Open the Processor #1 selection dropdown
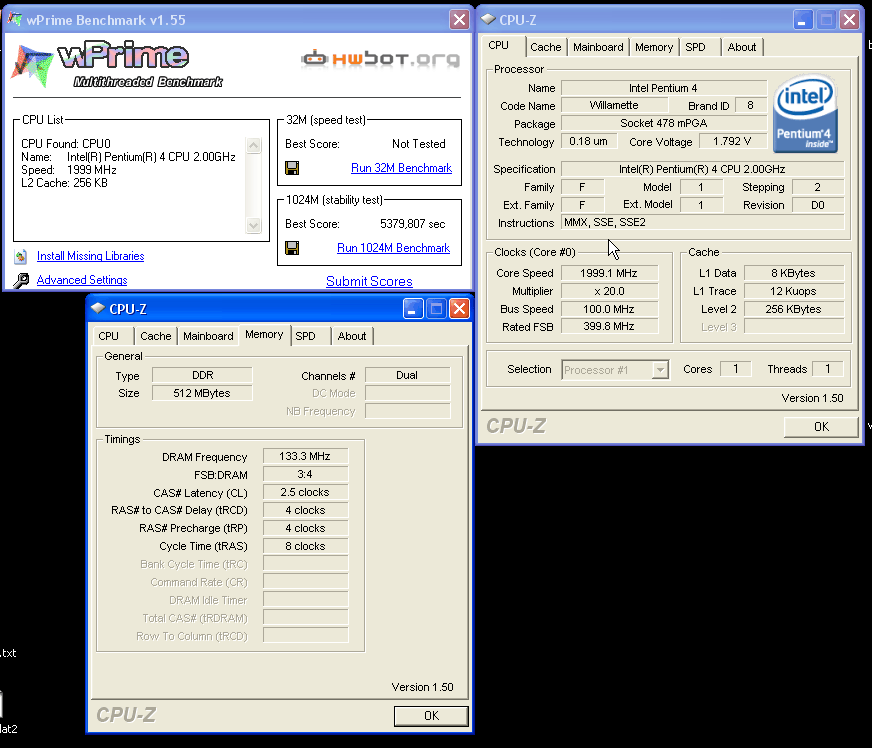The image size is (872, 748). 660,370
